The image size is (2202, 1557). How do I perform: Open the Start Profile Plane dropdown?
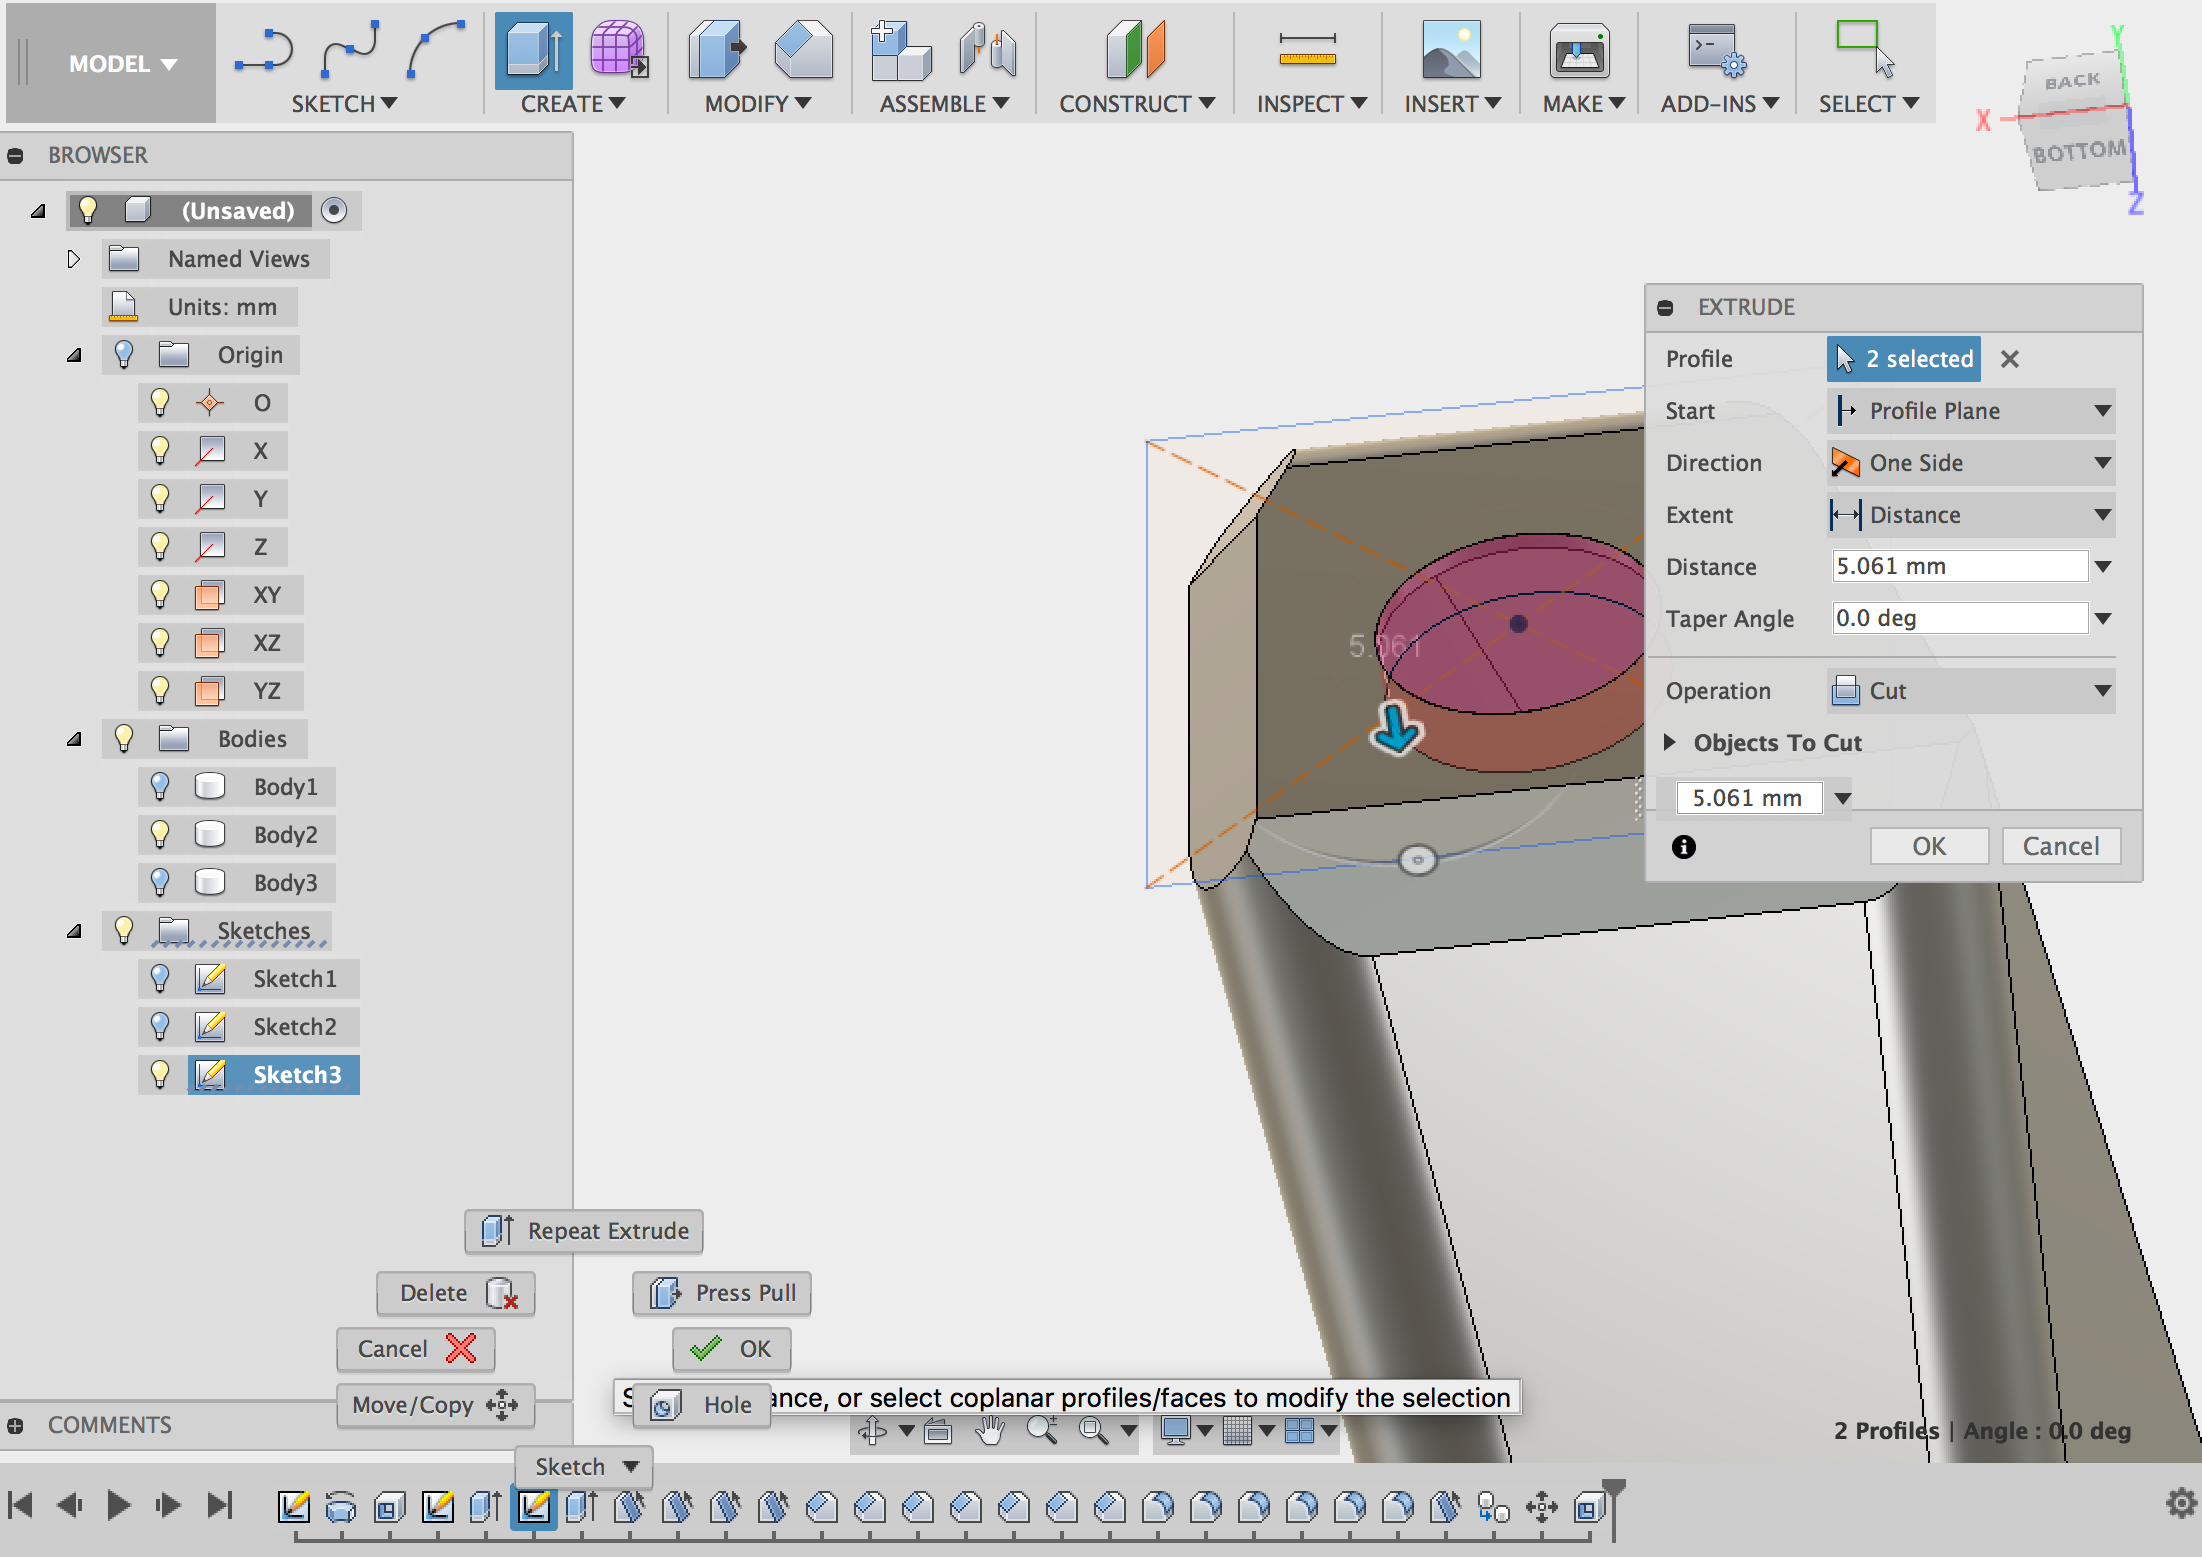(x=1971, y=411)
